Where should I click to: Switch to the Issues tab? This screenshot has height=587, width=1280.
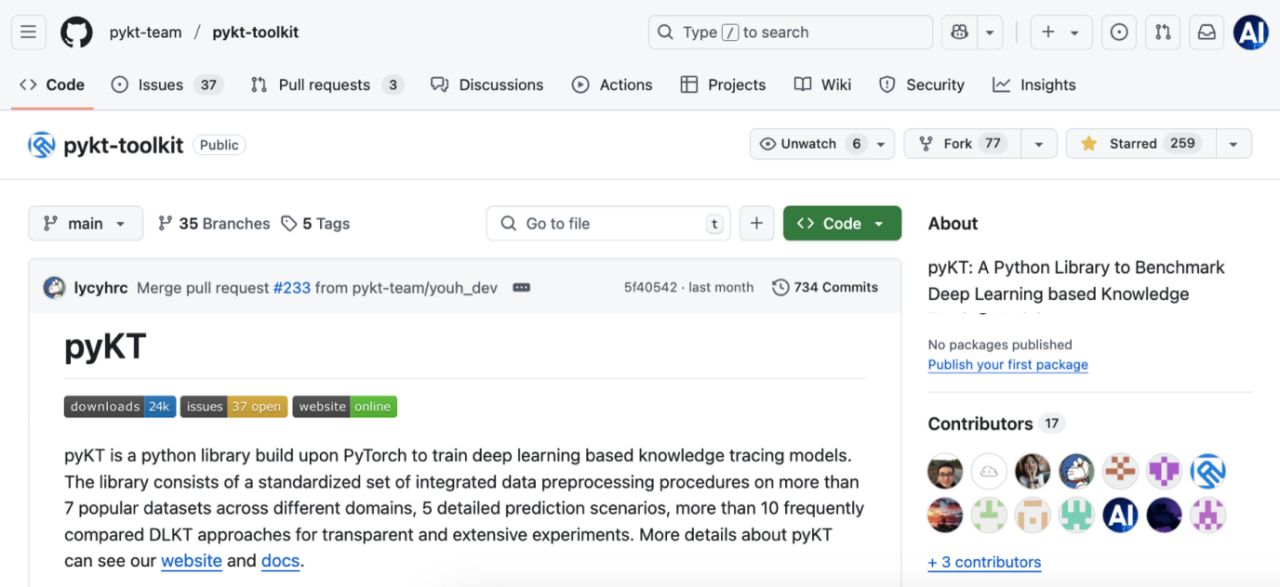pyautogui.click(x=165, y=85)
